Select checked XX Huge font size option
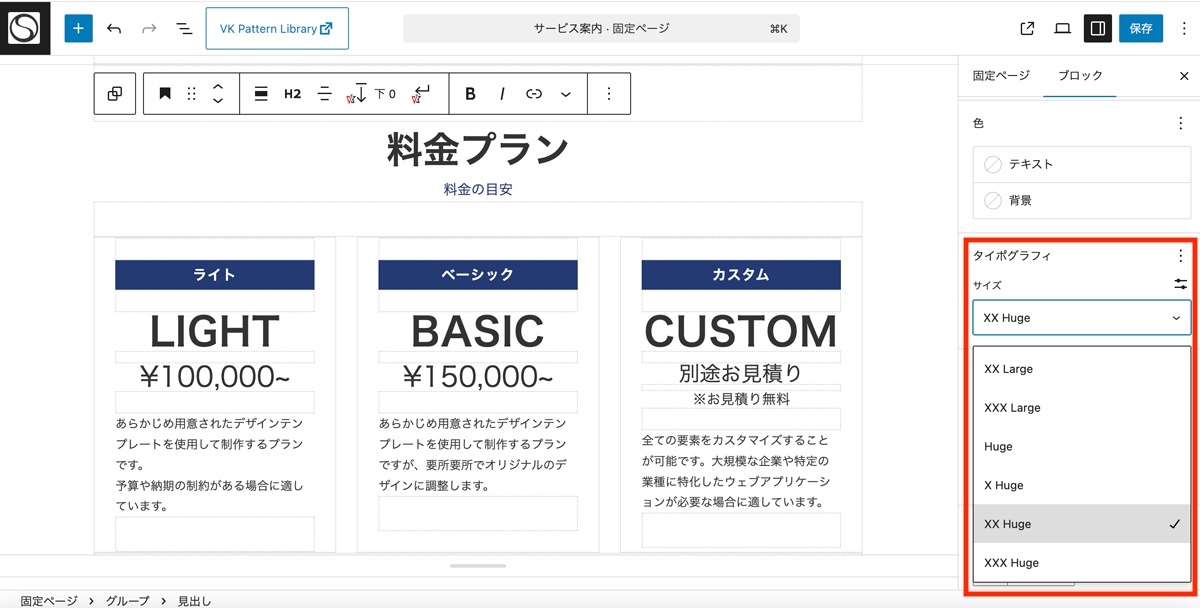1200x608 pixels. tap(1083, 524)
